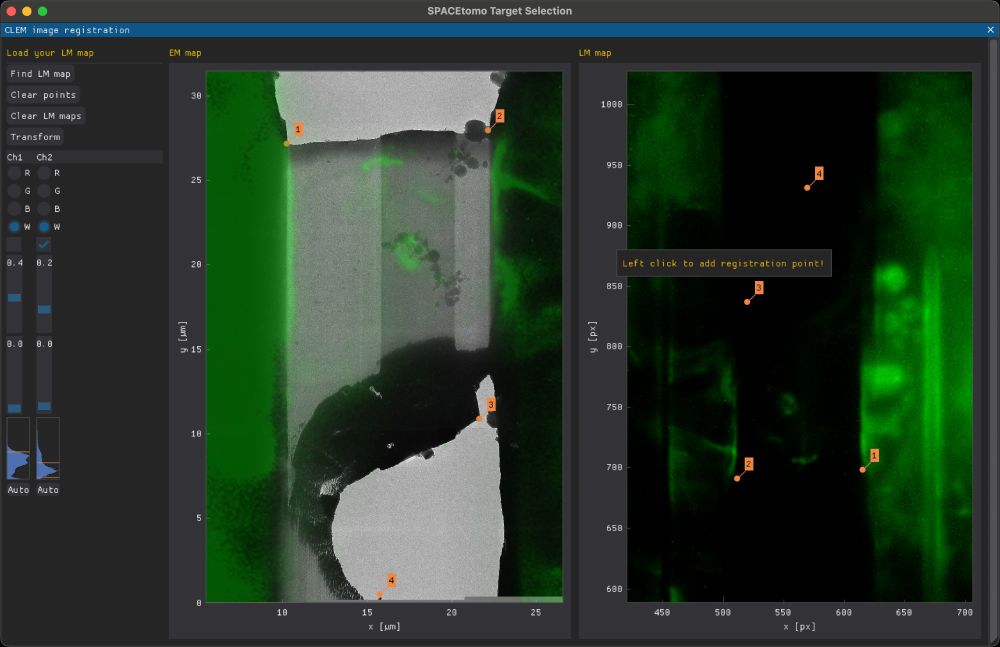Select the G color option for Ch2
The image size is (1000, 647).
pyautogui.click(x=44, y=191)
